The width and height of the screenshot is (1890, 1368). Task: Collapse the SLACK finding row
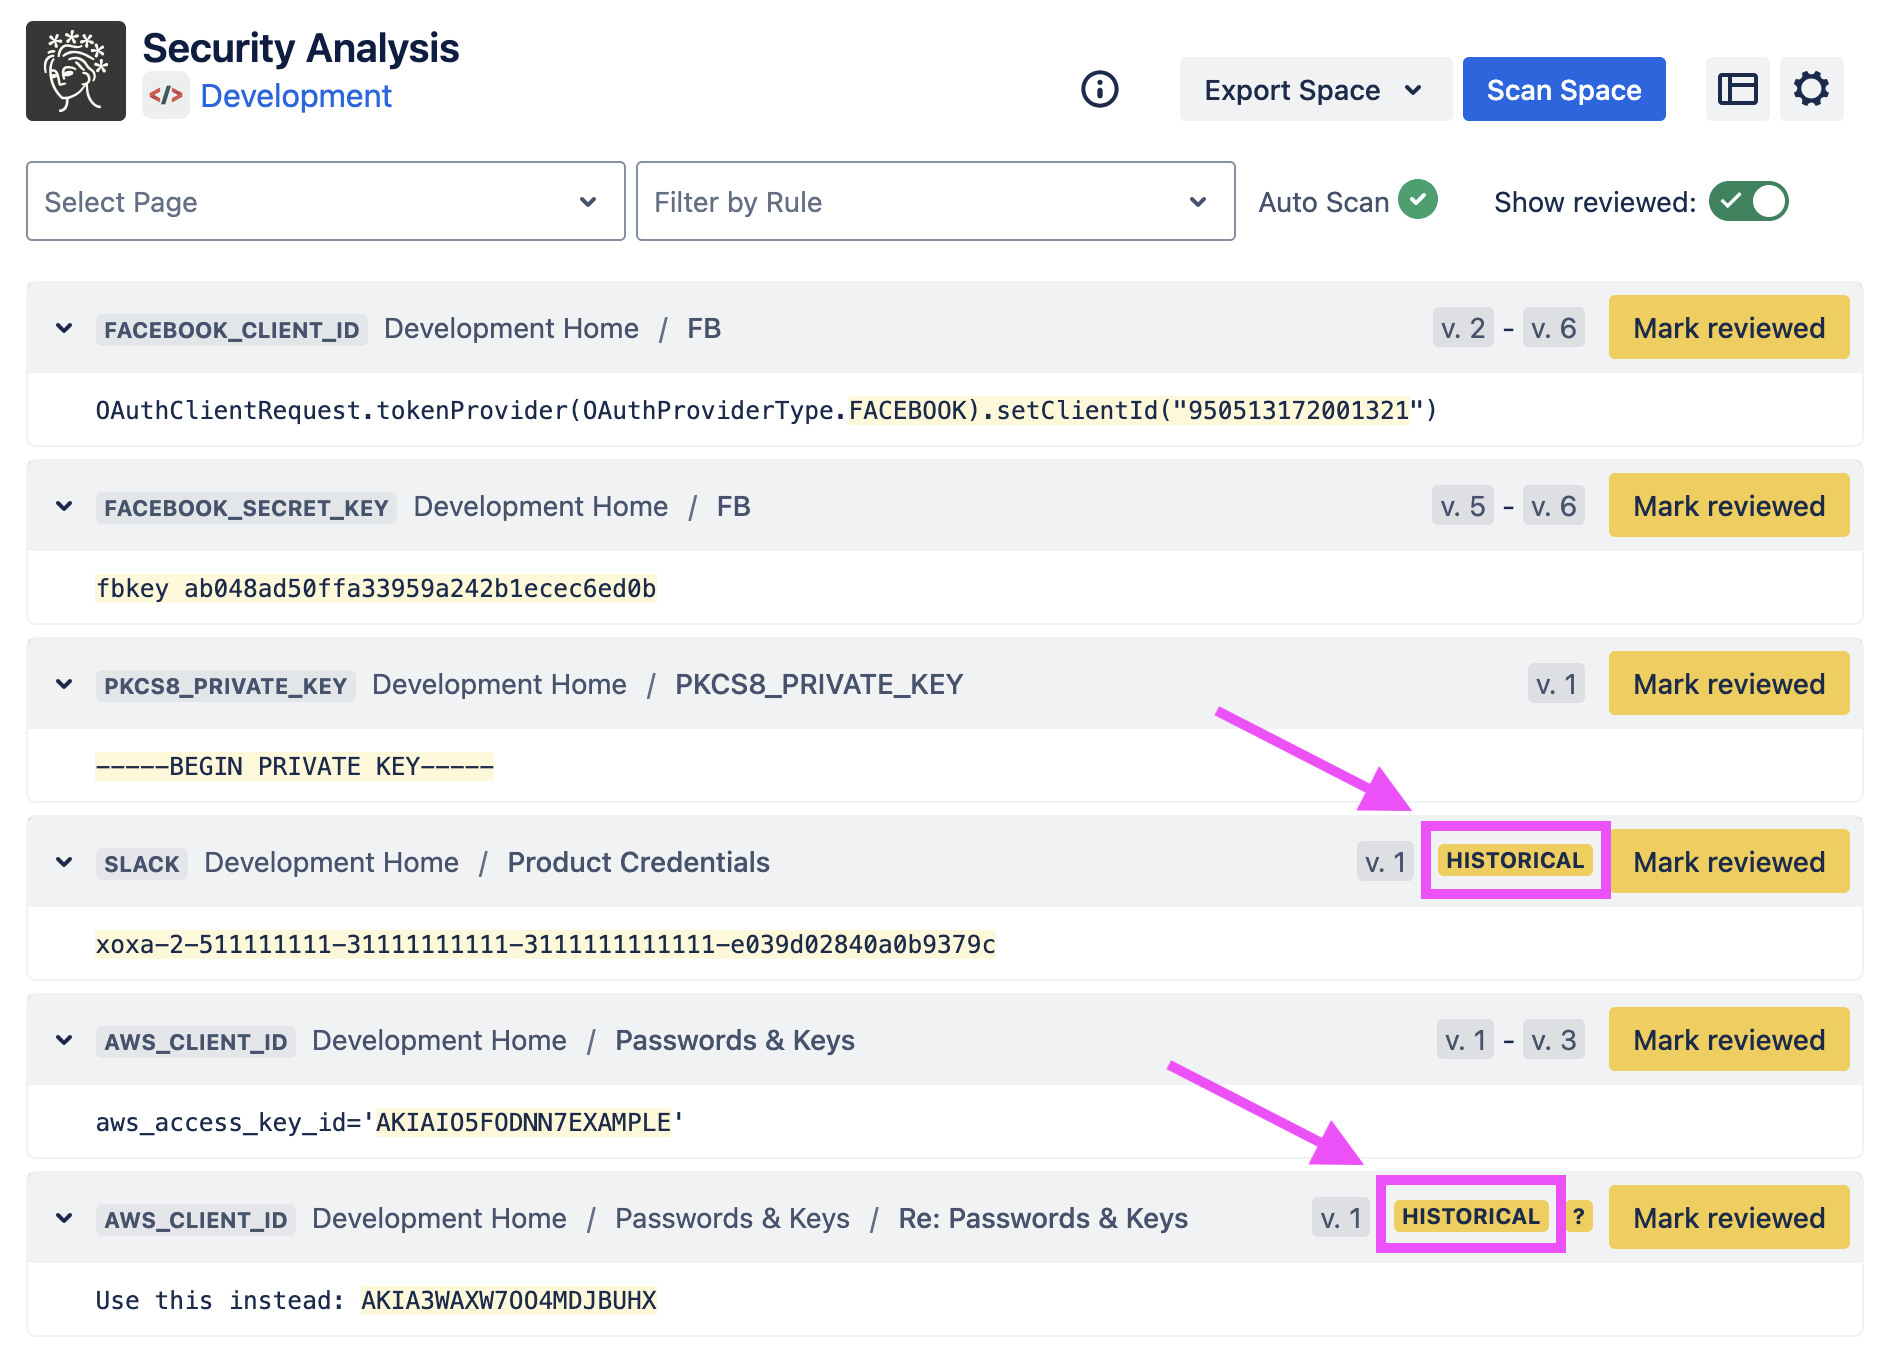pyautogui.click(x=64, y=863)
